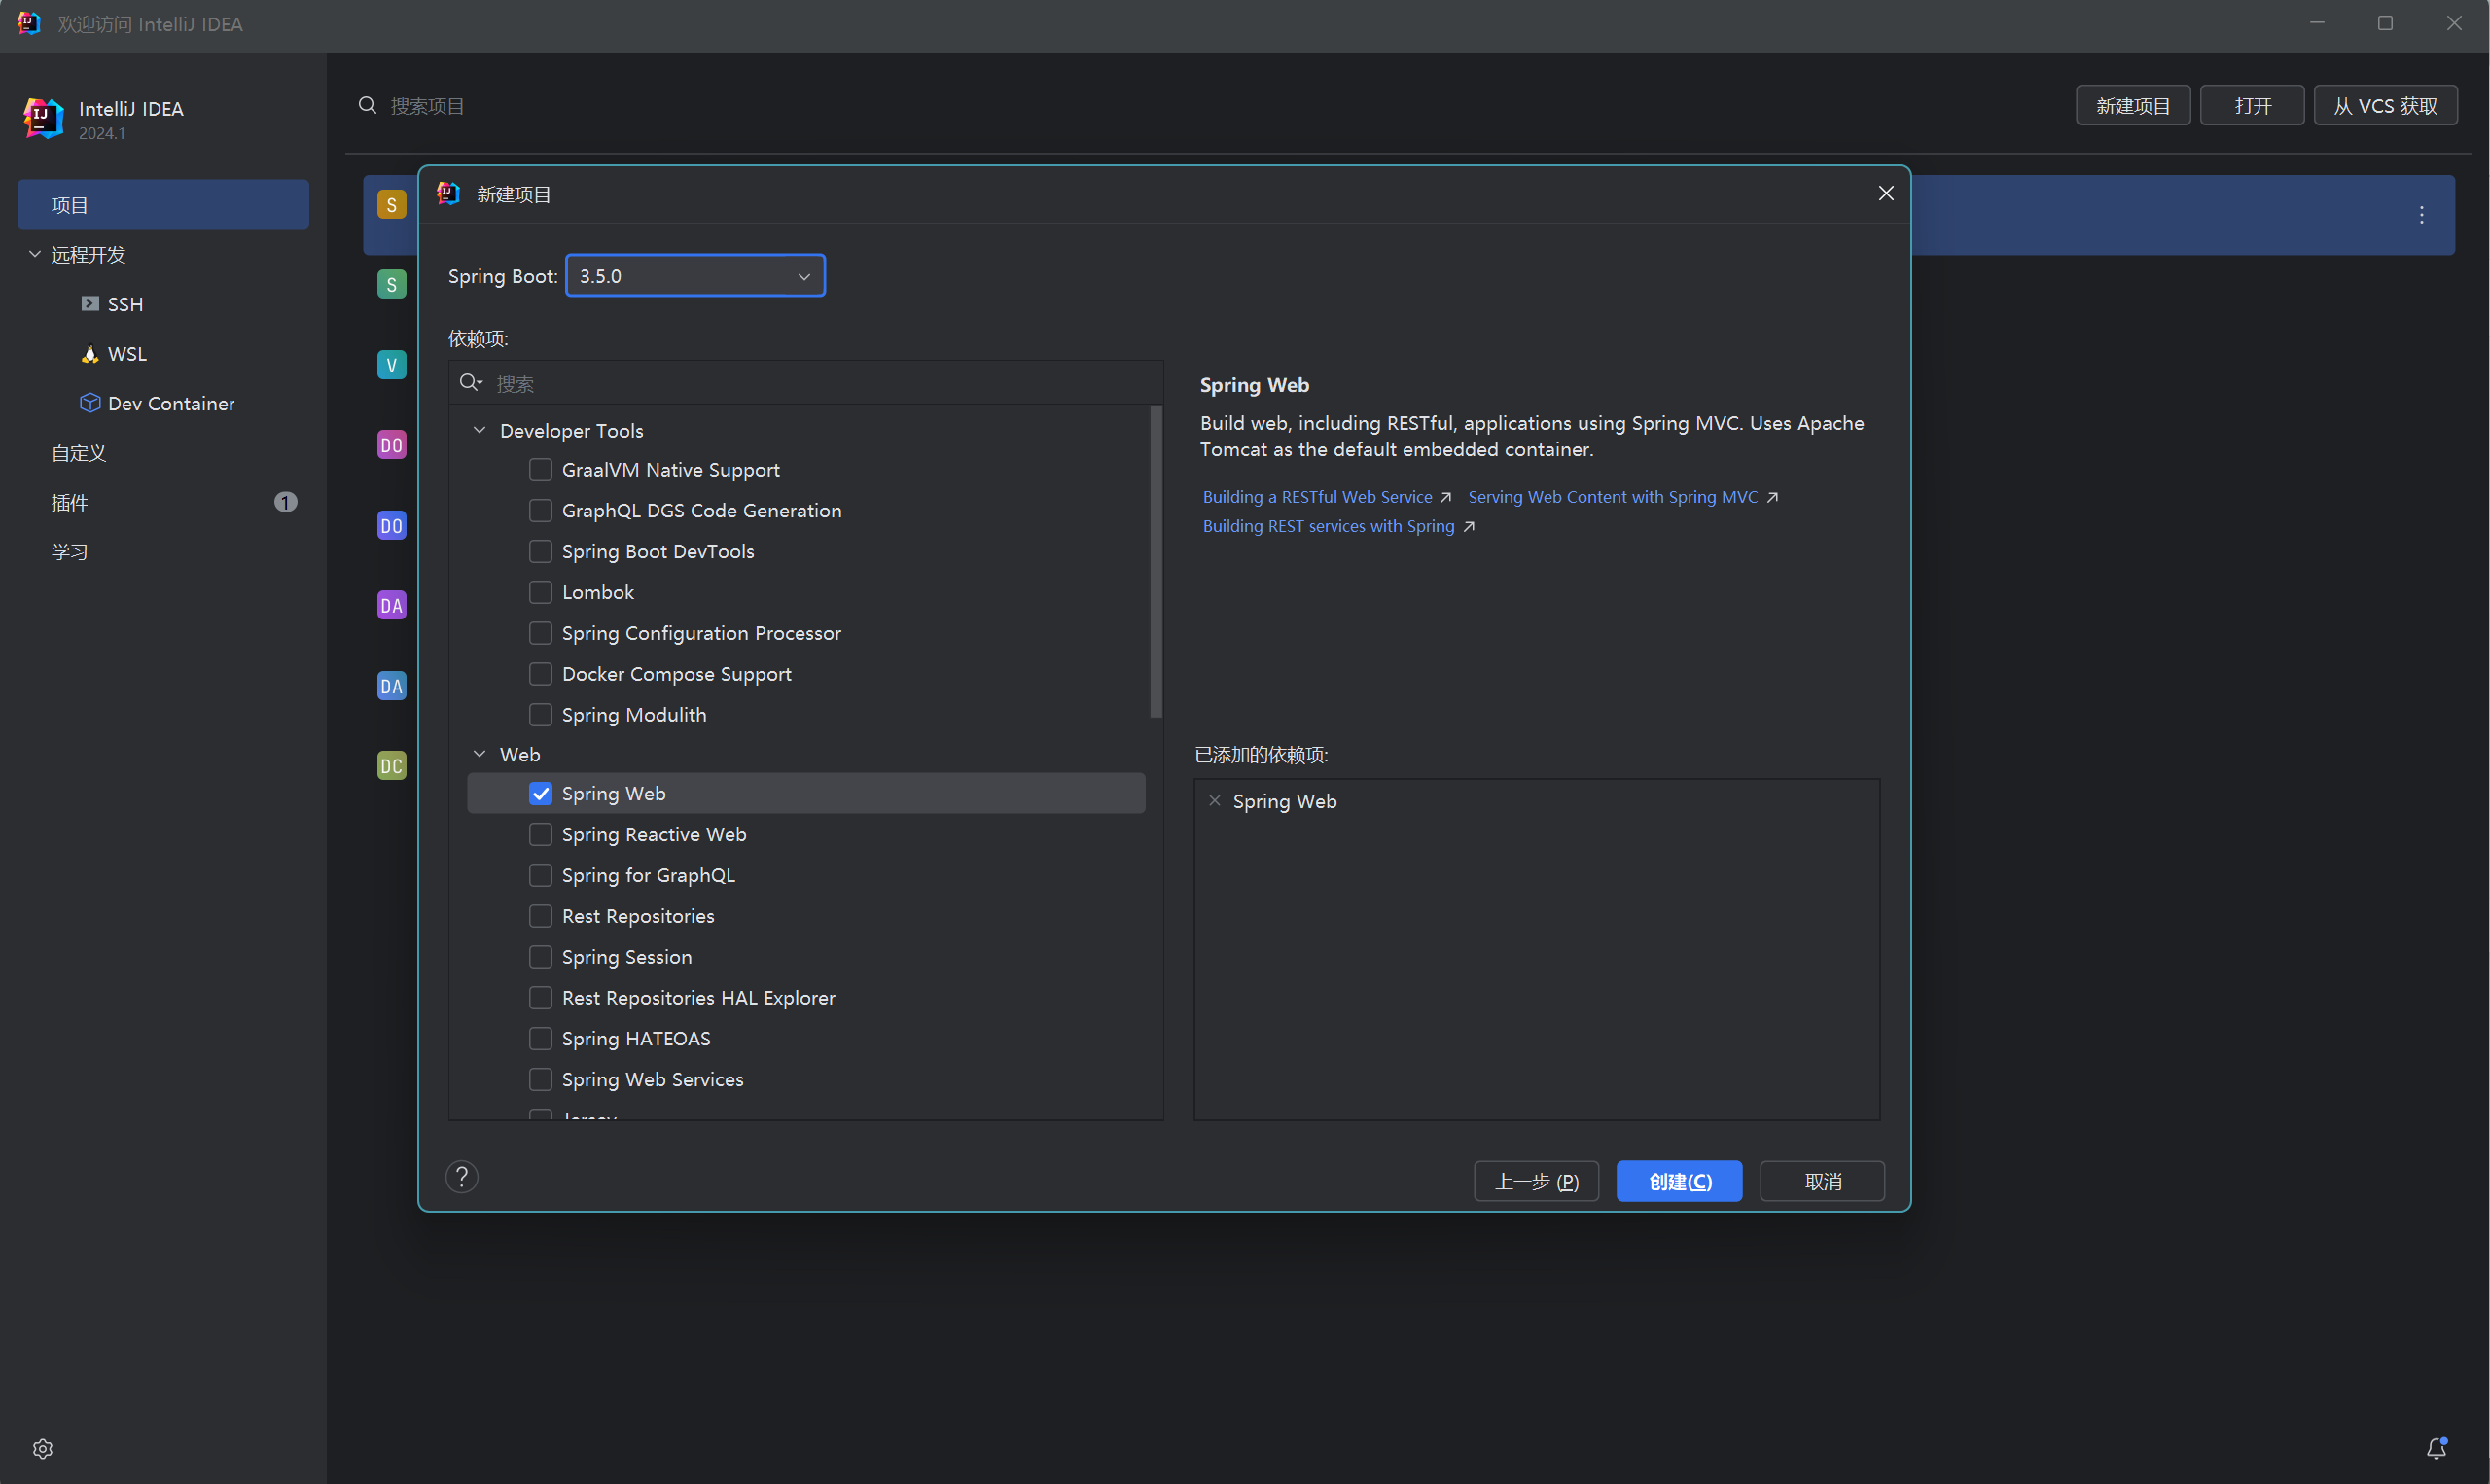
Task: Click the settings gear icon at bottom left
Action: [x=42, y=1448]
